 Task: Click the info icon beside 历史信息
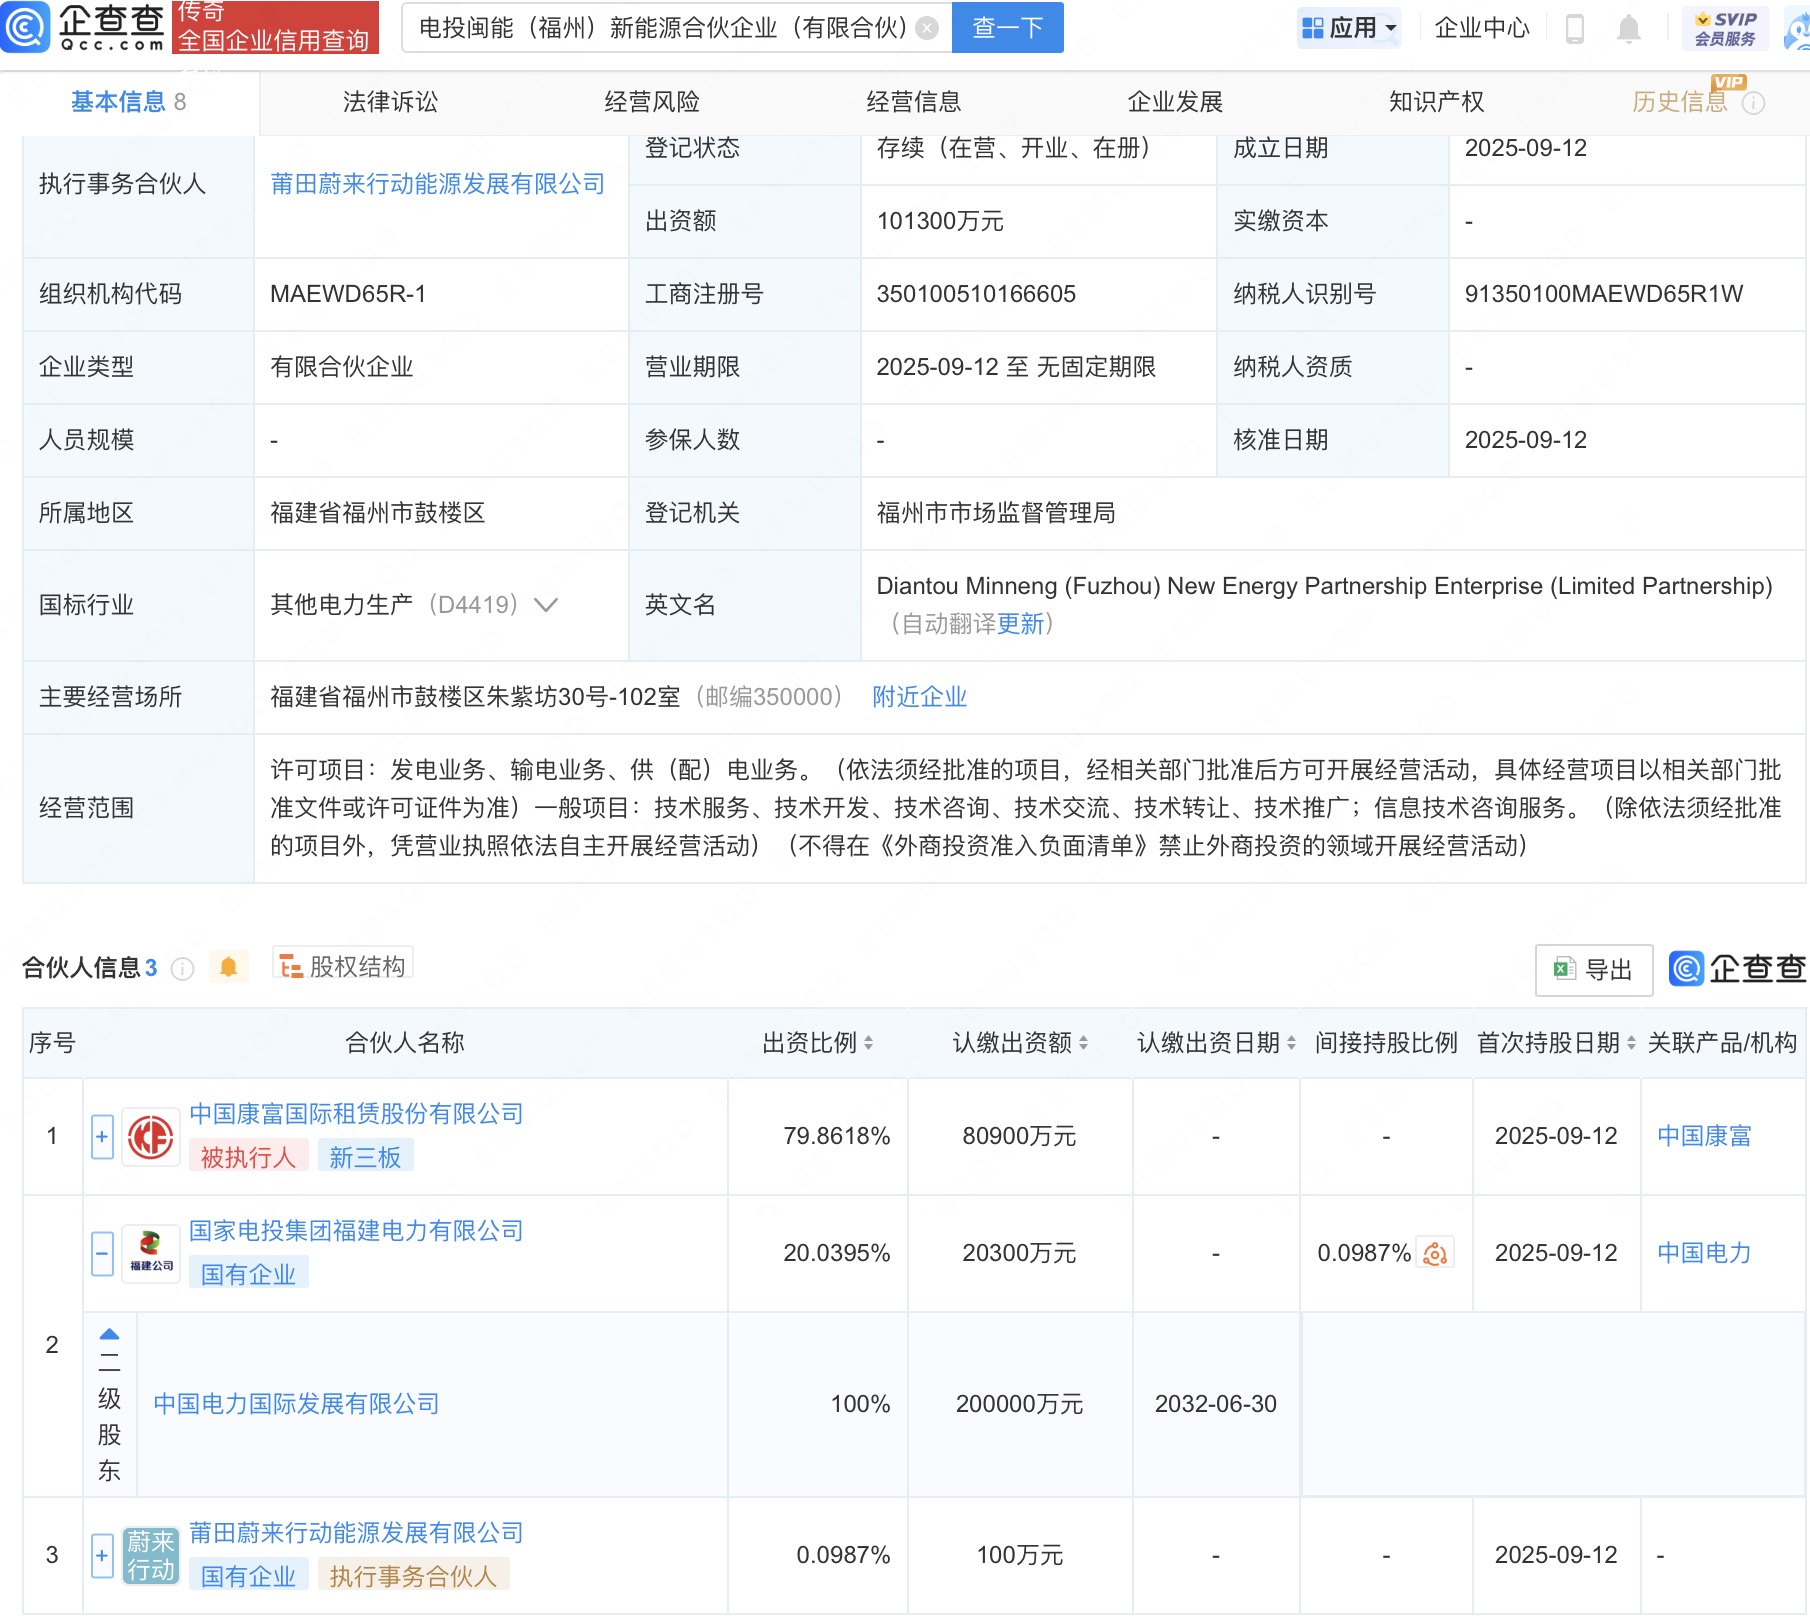(x=1754, y=103)
